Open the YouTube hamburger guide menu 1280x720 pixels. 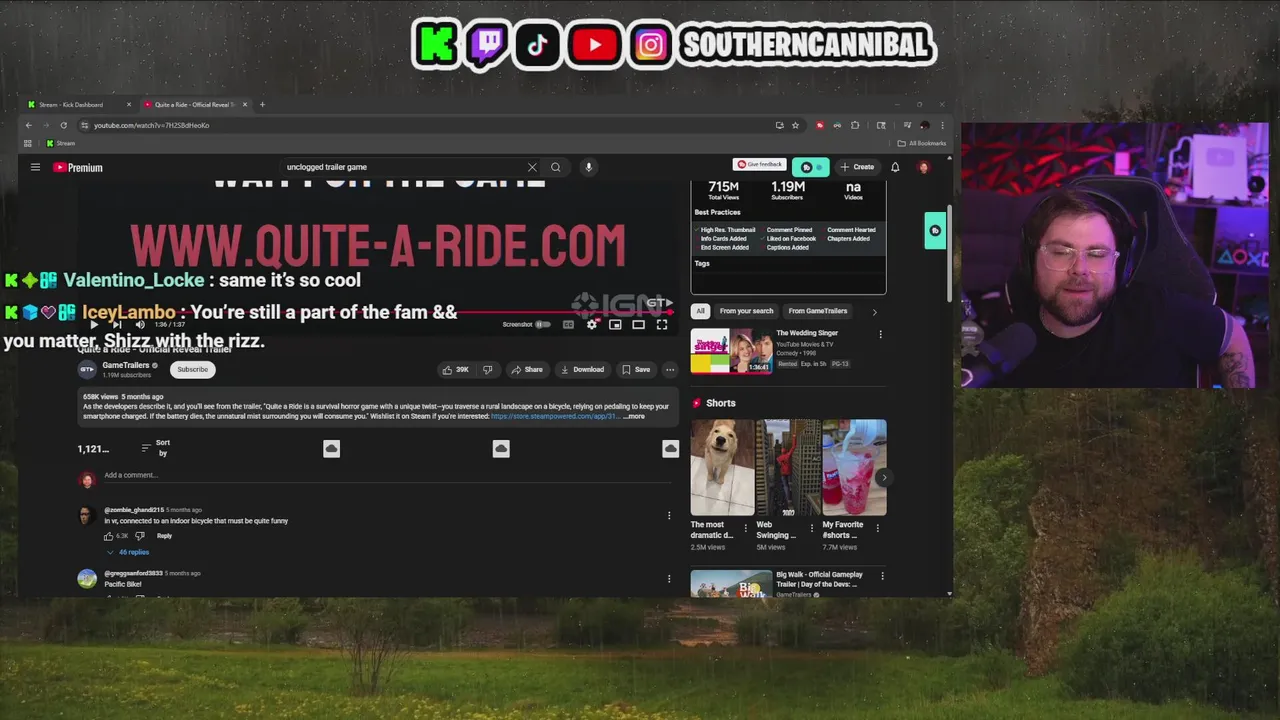click(35, 167)
